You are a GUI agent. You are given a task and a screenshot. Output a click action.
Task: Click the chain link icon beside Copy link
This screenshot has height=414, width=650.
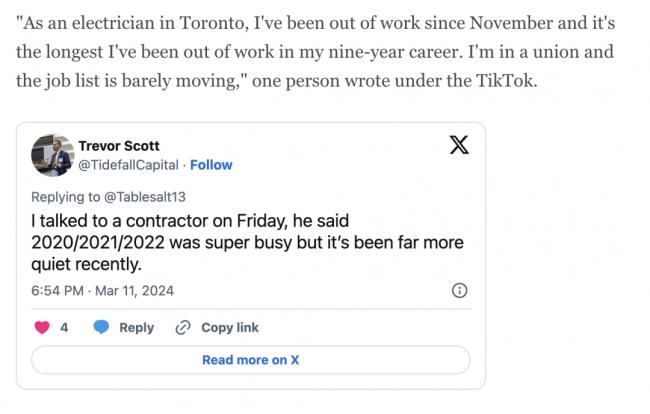[x=183, y=327]
